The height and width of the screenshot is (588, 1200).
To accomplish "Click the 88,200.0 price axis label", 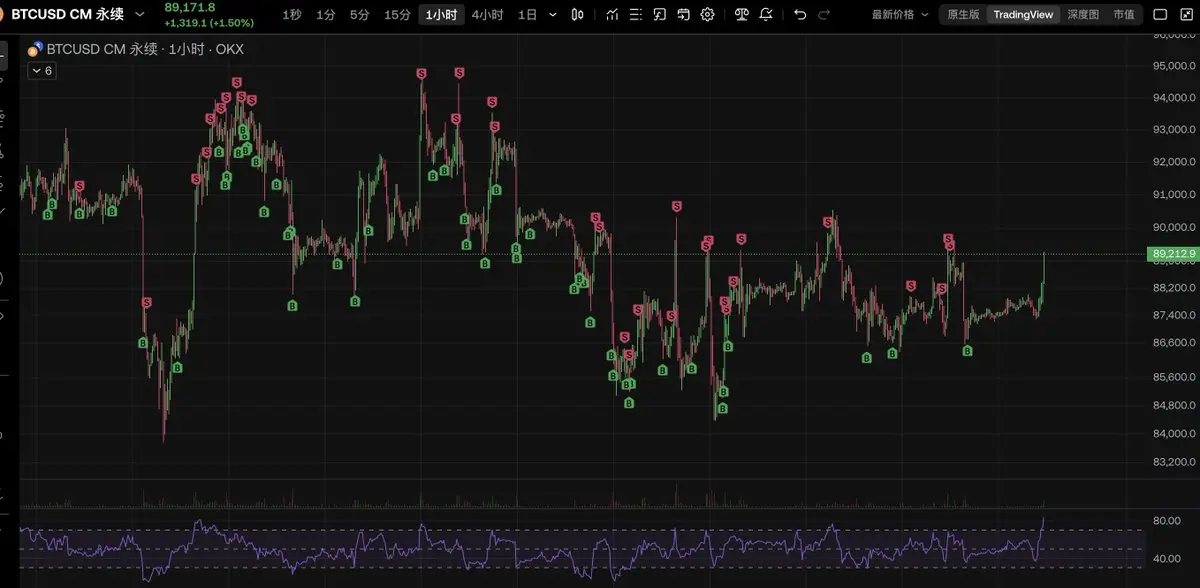I will click(x=1174, y=288).
